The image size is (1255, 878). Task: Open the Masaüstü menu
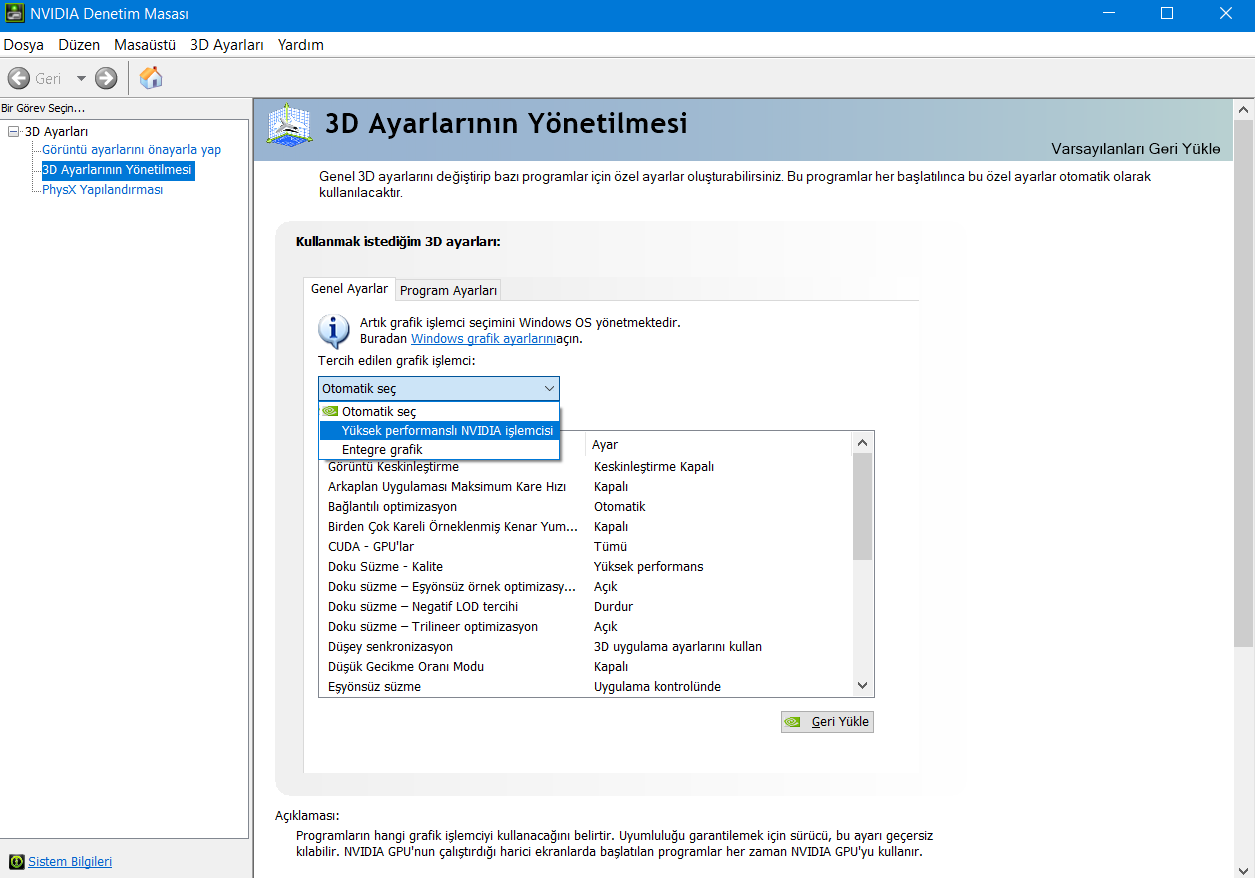(145, 45)
